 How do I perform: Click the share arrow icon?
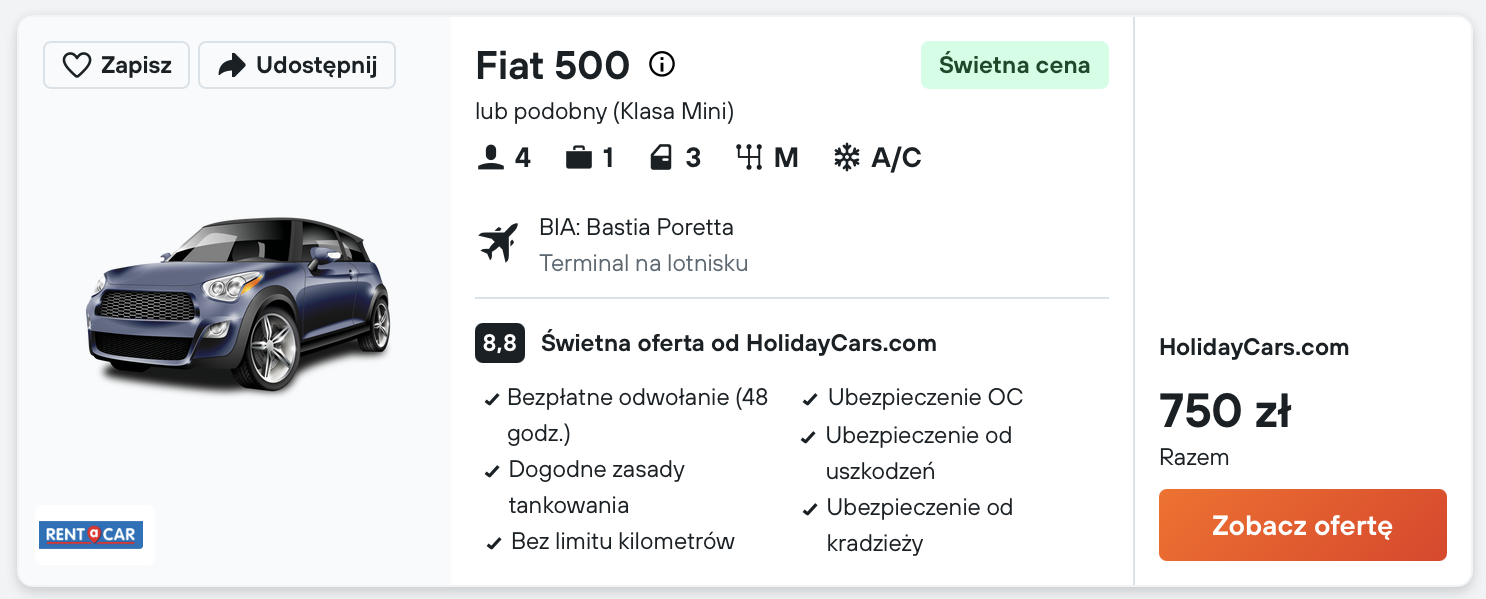(x=232, y=66)
